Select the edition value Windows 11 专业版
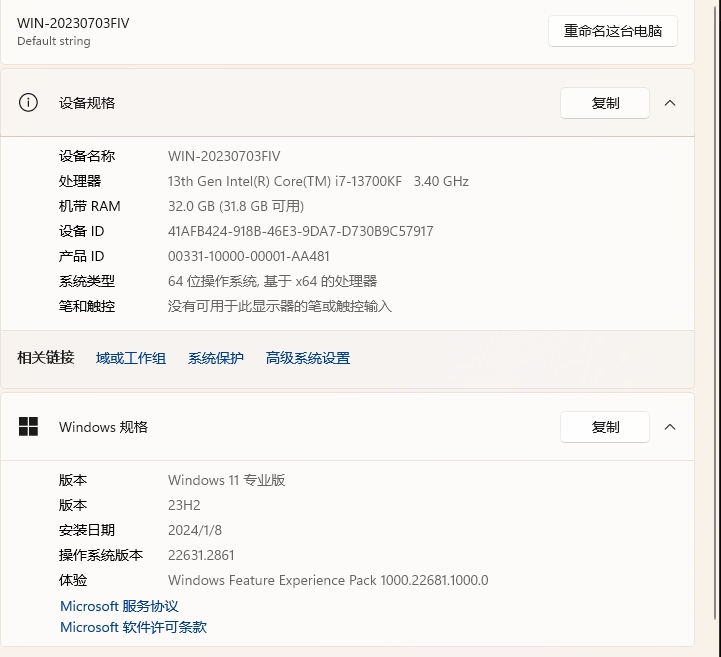721x657 pixels. coord(226,480)
